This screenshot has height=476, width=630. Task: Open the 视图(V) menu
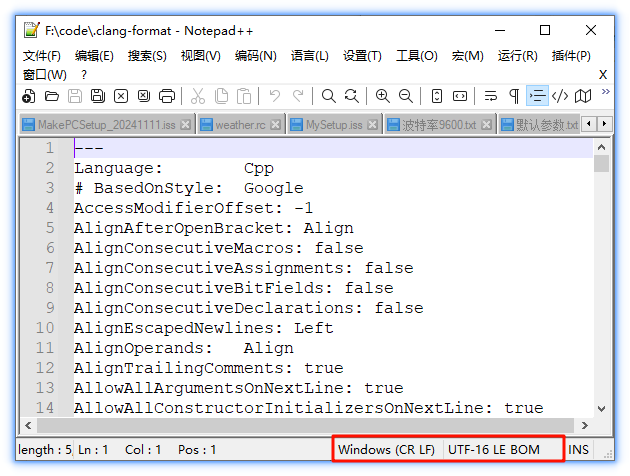(200, 56)
